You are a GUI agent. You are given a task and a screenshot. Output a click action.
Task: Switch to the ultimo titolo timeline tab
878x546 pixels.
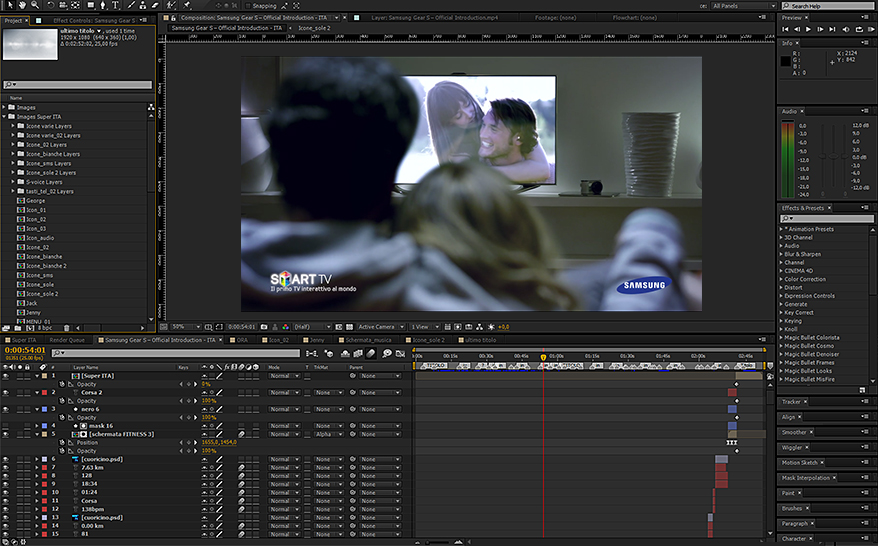click(x=480, y=340)
